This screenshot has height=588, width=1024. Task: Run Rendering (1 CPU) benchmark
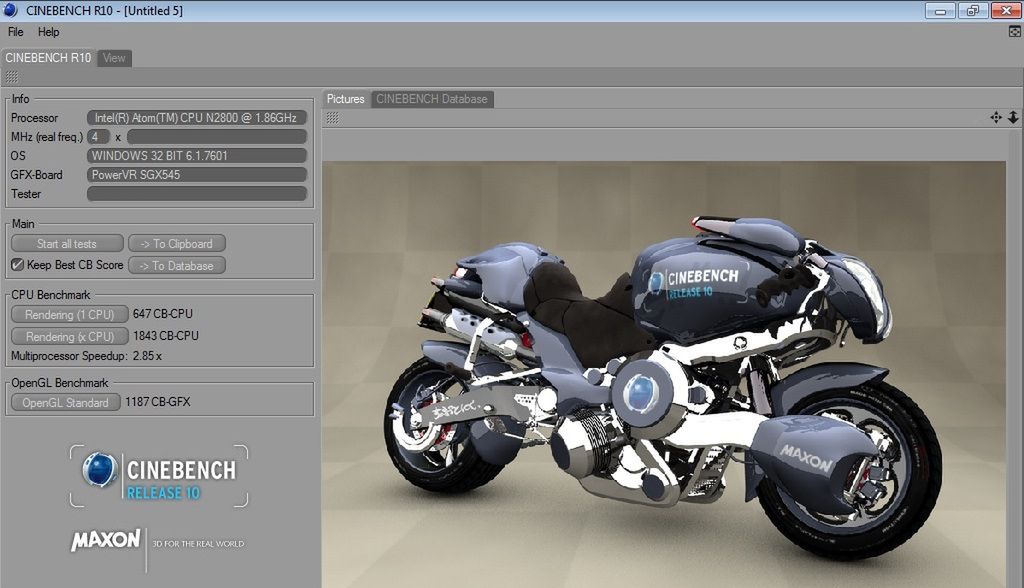coord(69,314)
